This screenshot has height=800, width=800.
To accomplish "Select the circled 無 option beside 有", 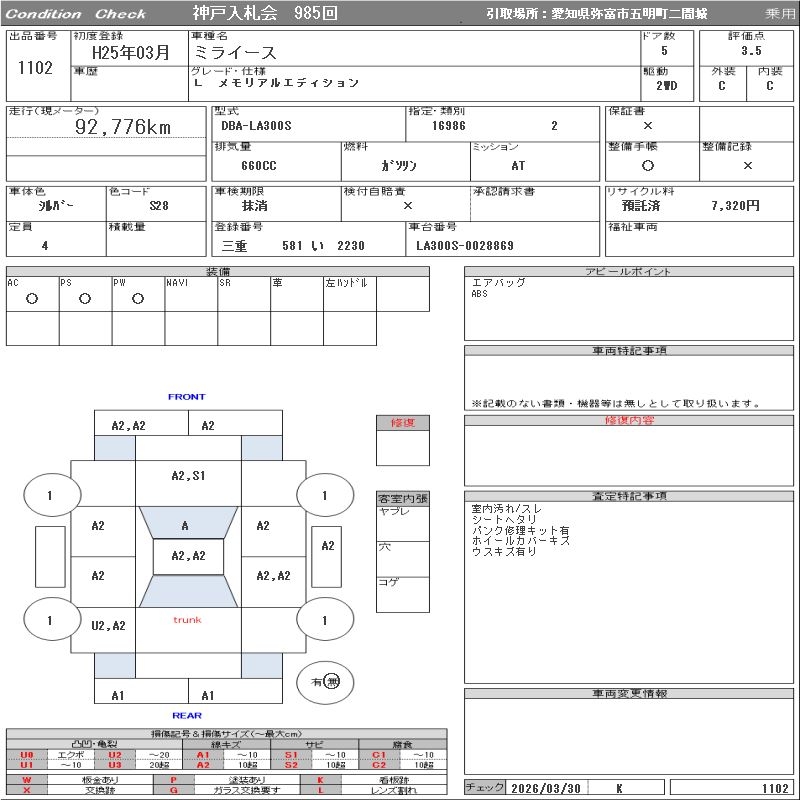I will (x=332, y=681).
